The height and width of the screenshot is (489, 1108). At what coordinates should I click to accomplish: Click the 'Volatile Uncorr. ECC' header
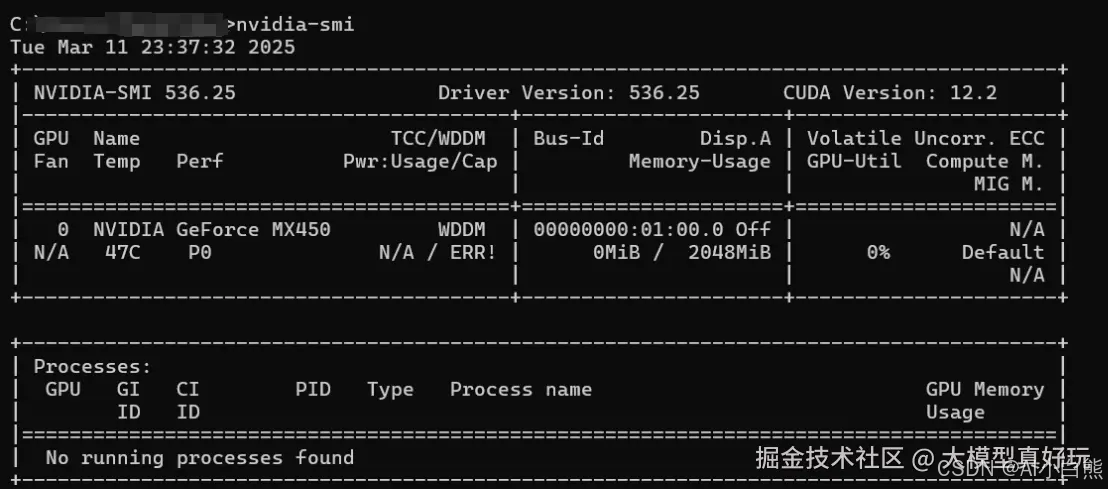[926, 139]
